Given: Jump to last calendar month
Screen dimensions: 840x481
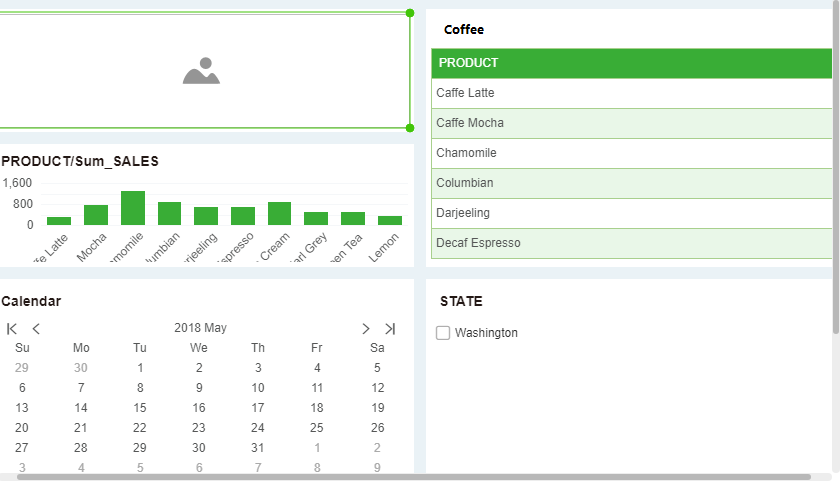Looking at the screenshot, I should 390,328.
